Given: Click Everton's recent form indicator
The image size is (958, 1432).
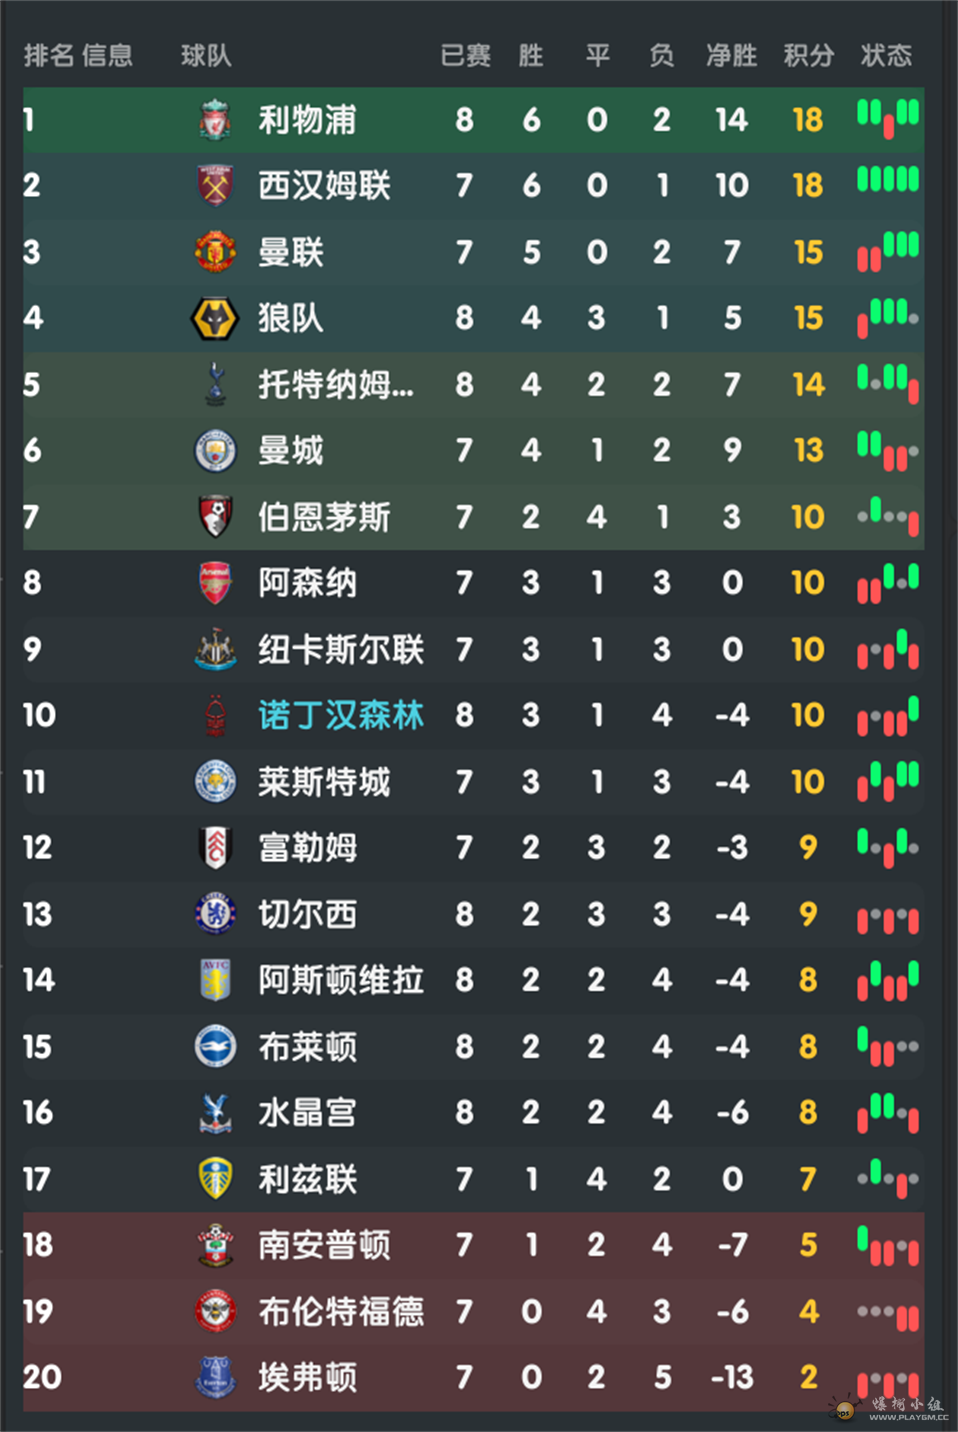Looking at the screenshot, I should tap(888, 1383).
